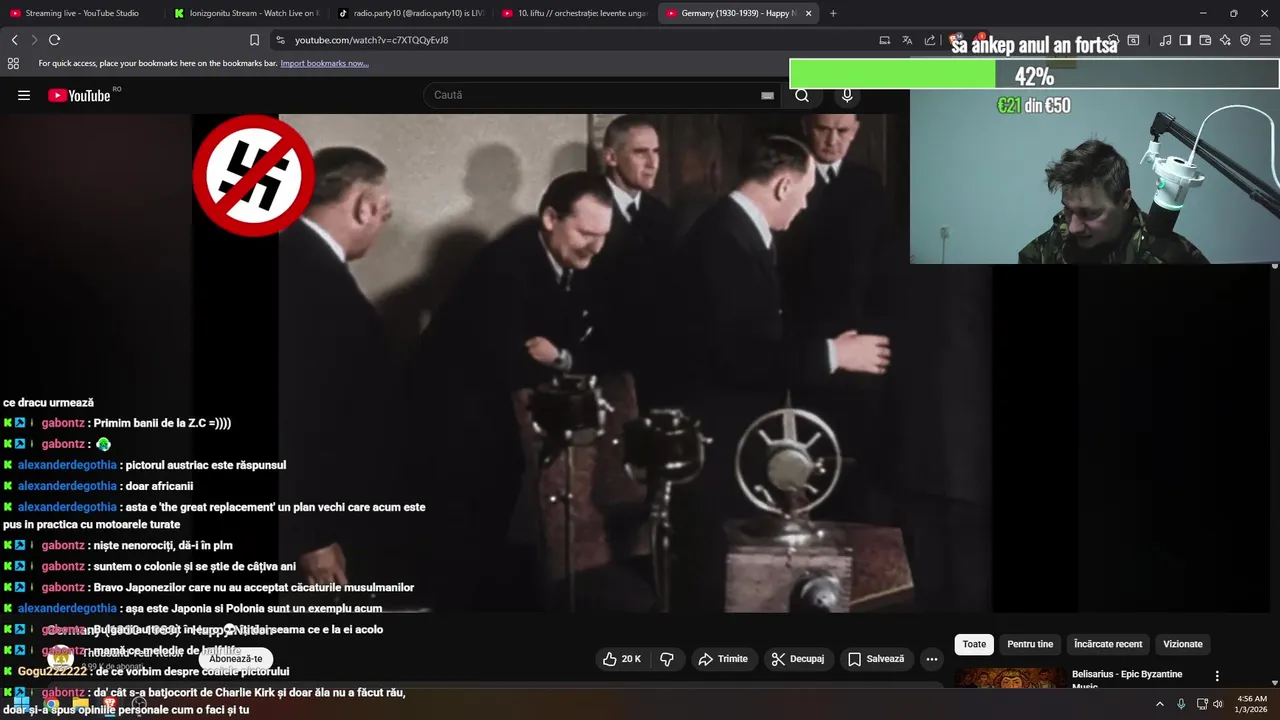Open the on-screen keyboard icon in search
The height and width of the screenshot is (720, 1280).
point(767,95)
